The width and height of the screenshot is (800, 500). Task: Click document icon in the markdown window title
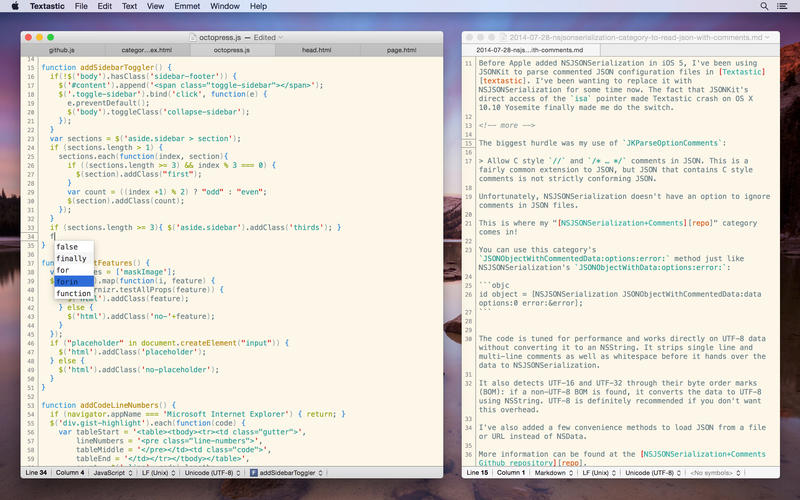pyautogui.click(x=503, y=37)
